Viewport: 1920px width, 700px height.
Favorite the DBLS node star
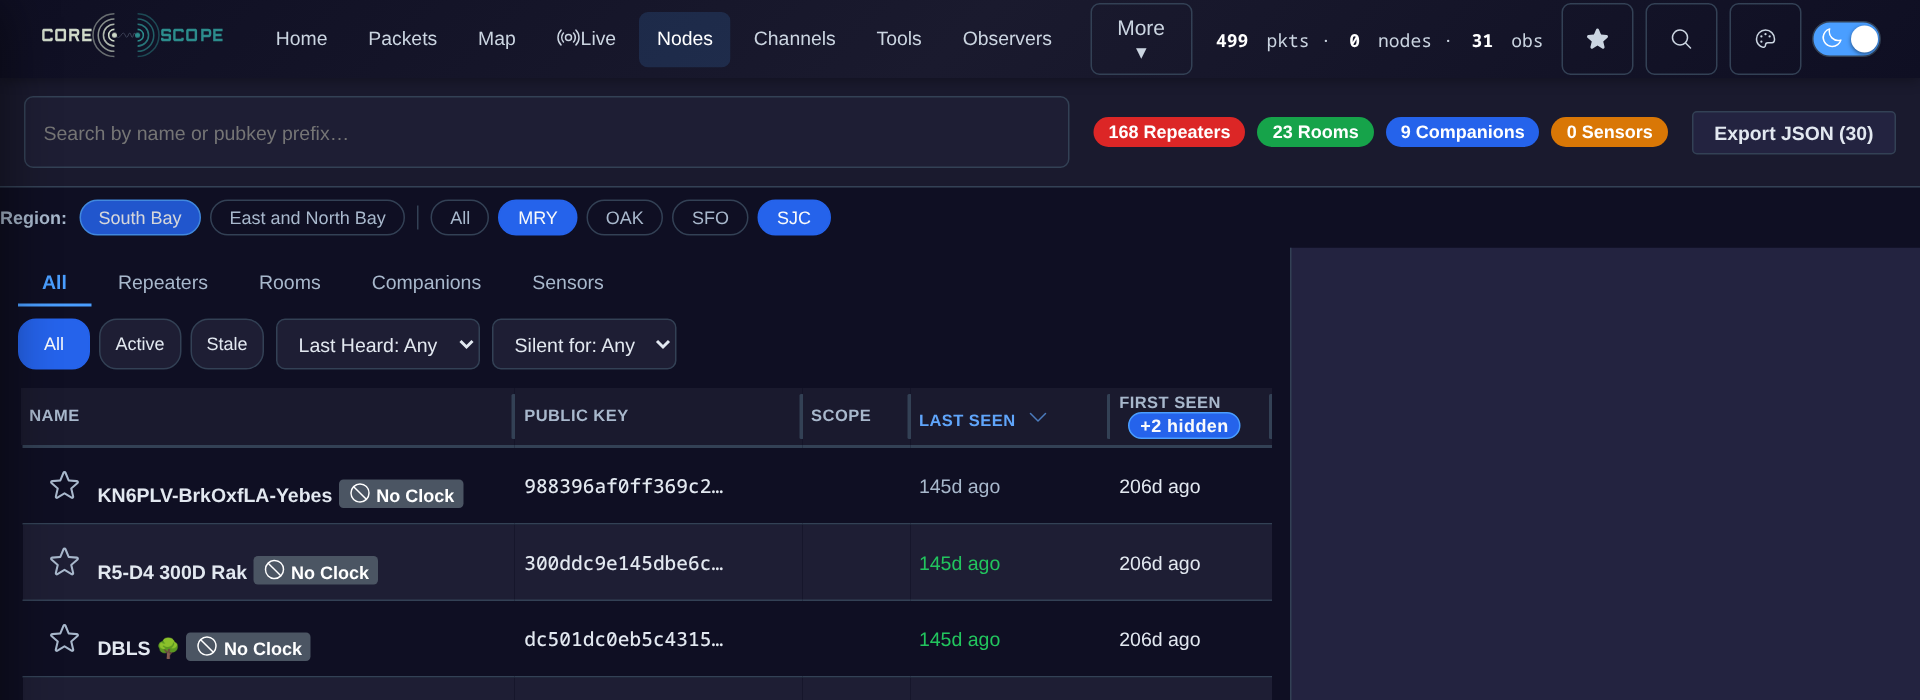click(64, 638)
